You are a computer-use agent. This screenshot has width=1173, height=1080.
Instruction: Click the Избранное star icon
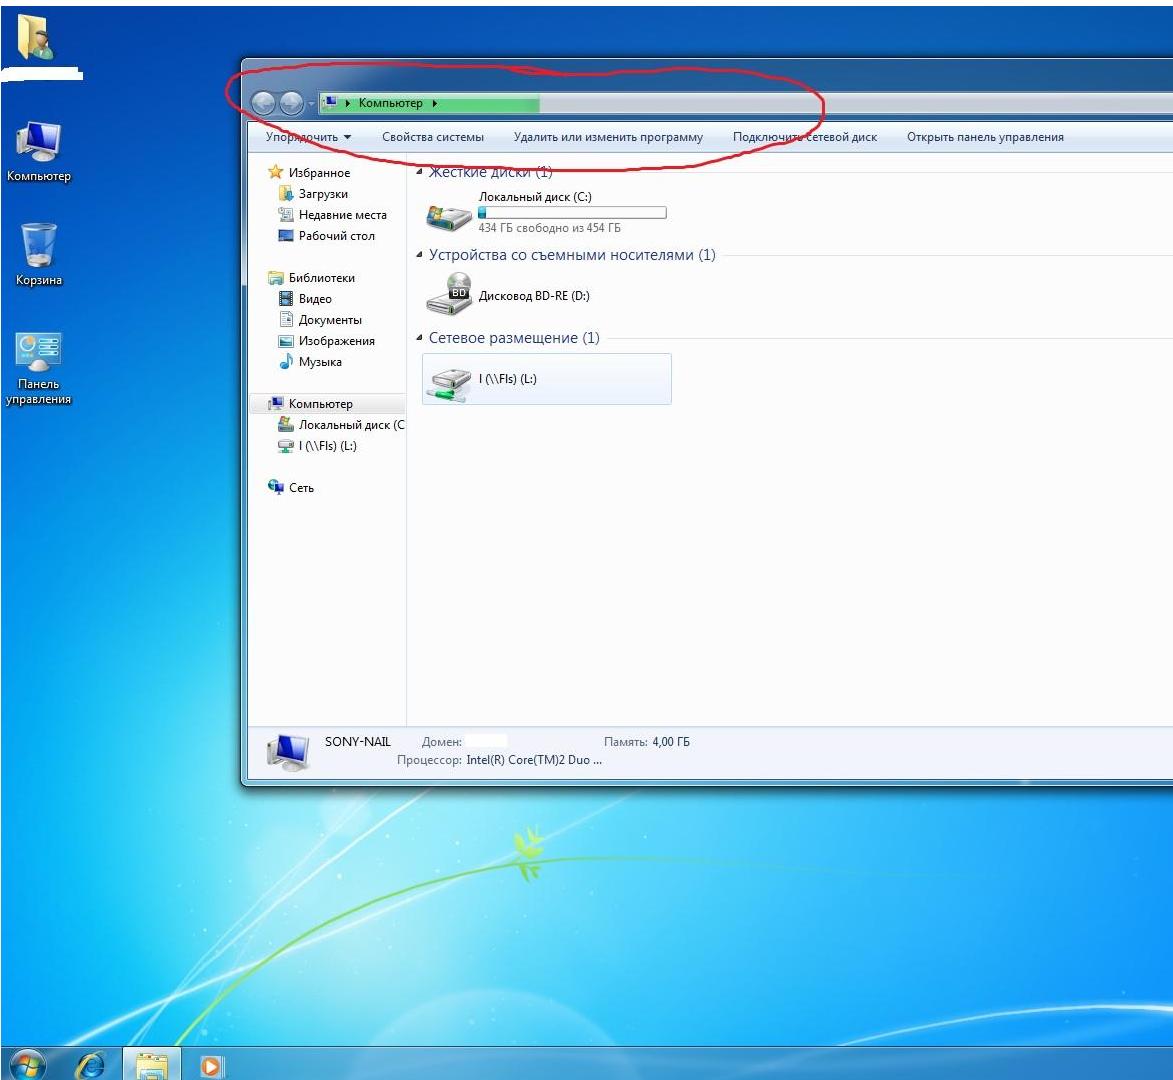pyautogui.click(x=275, y=172)
